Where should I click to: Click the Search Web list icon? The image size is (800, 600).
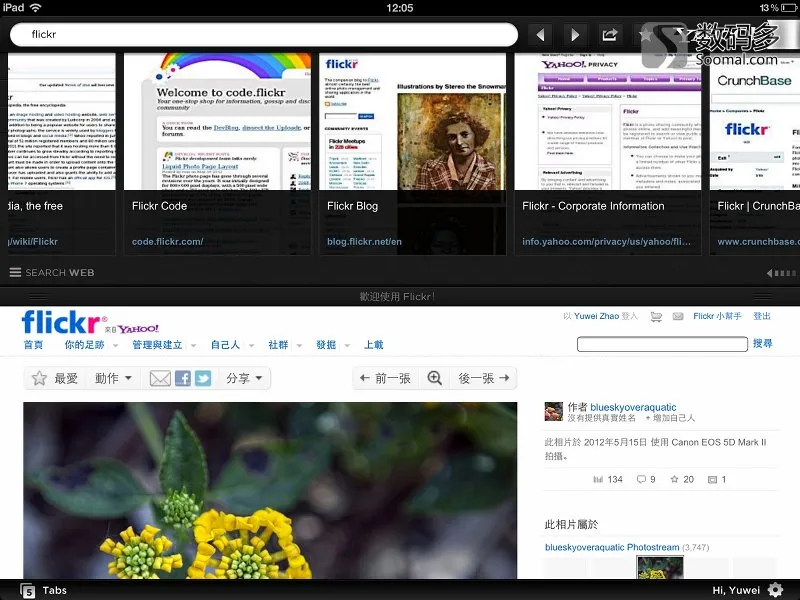(15, 272)
